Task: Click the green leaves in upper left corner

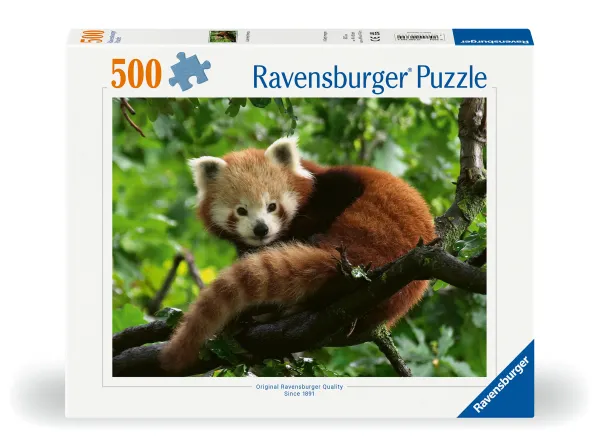Action: coord(150,125)
